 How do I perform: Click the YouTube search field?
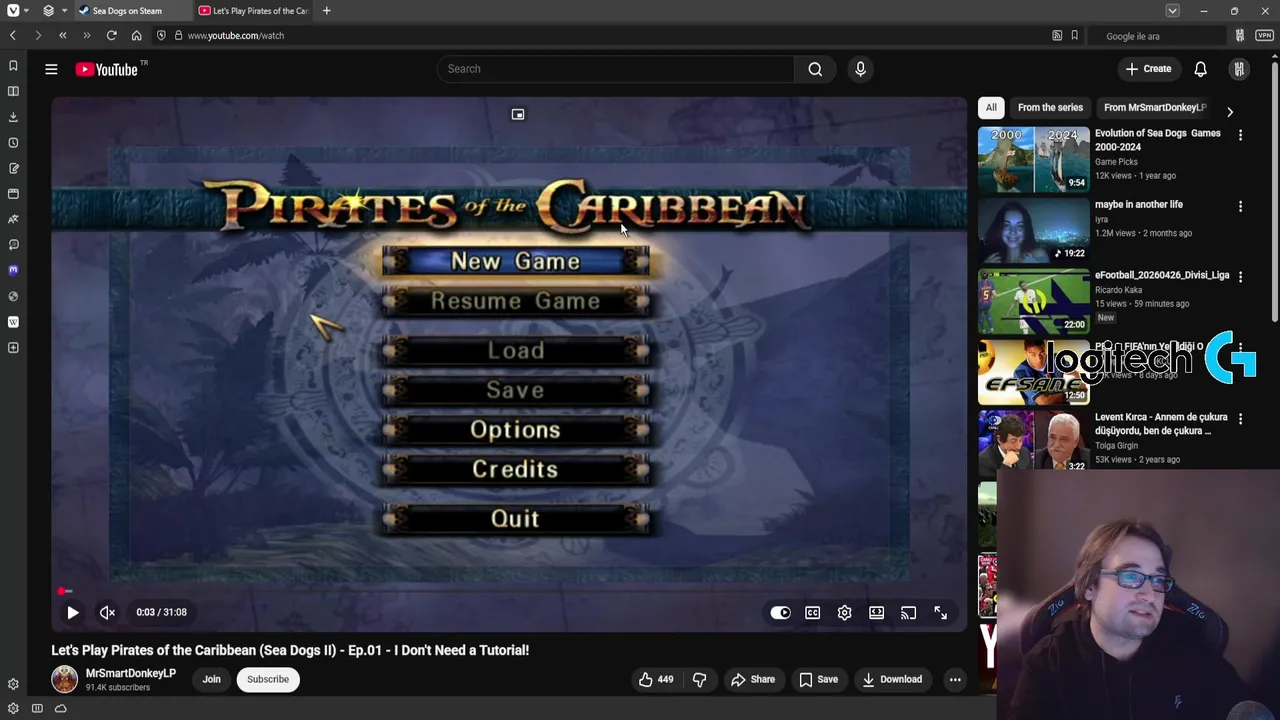tap(615, 69)
